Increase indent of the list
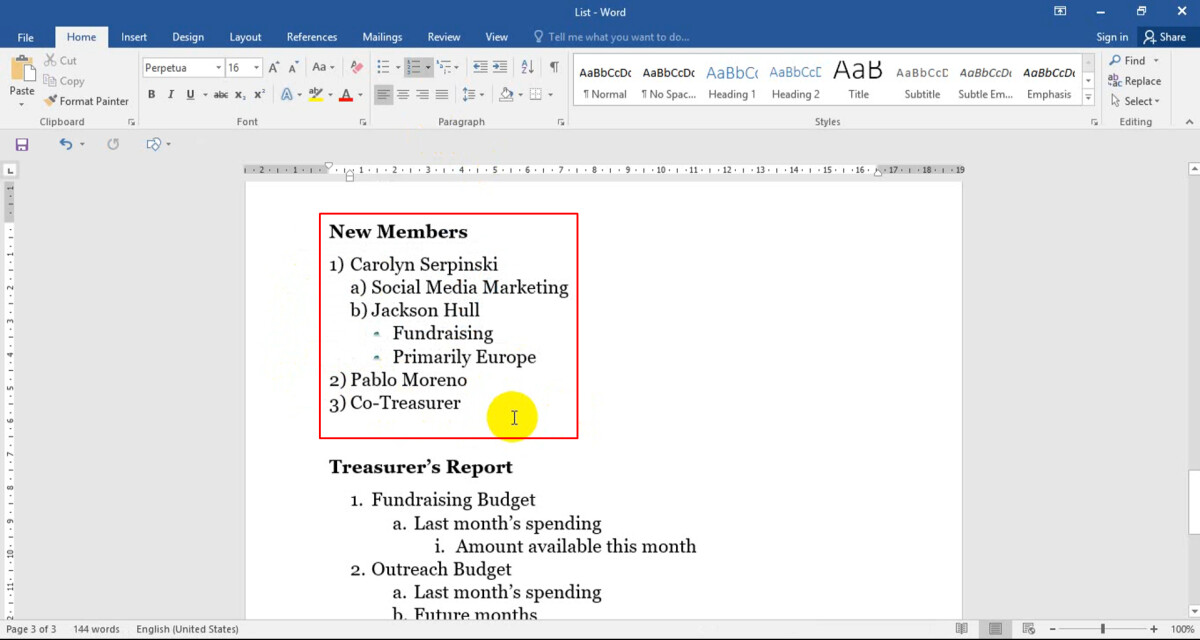 [x=501, y=68]
